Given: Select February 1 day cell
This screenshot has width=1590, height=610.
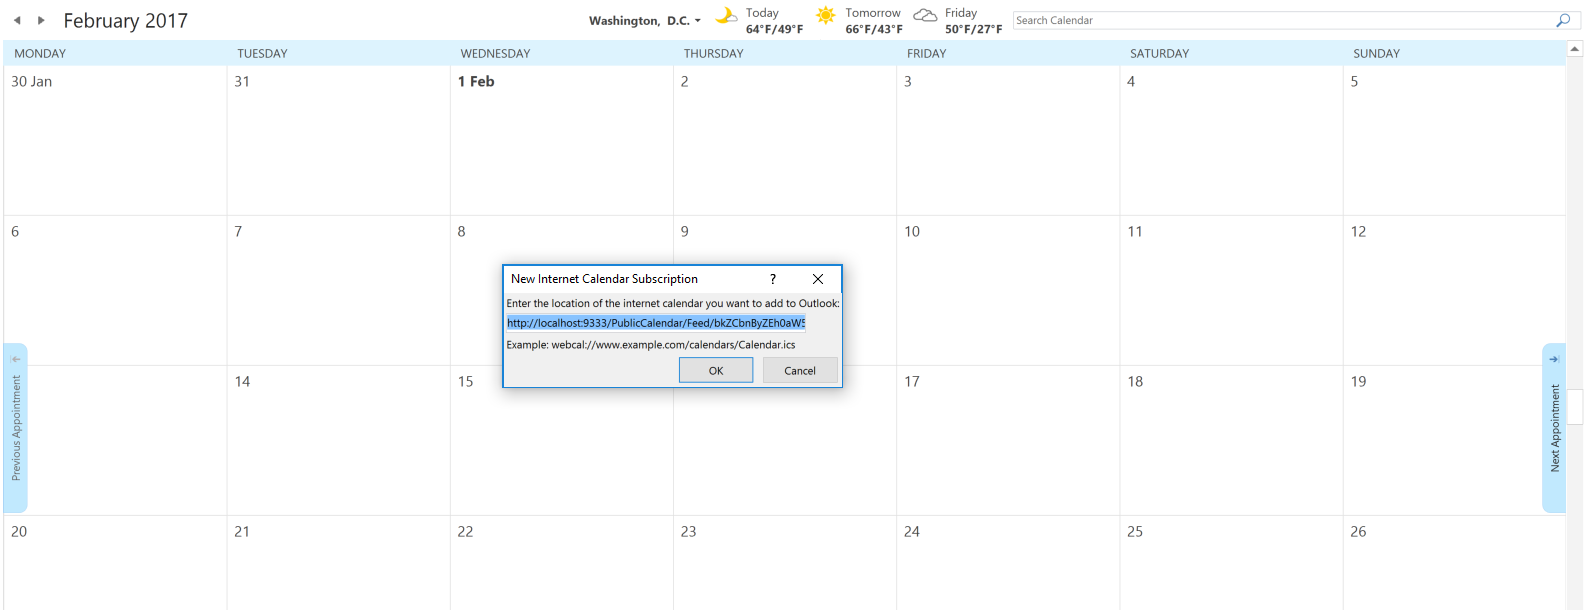Looking at the screenshot, I should click(561, 140).
